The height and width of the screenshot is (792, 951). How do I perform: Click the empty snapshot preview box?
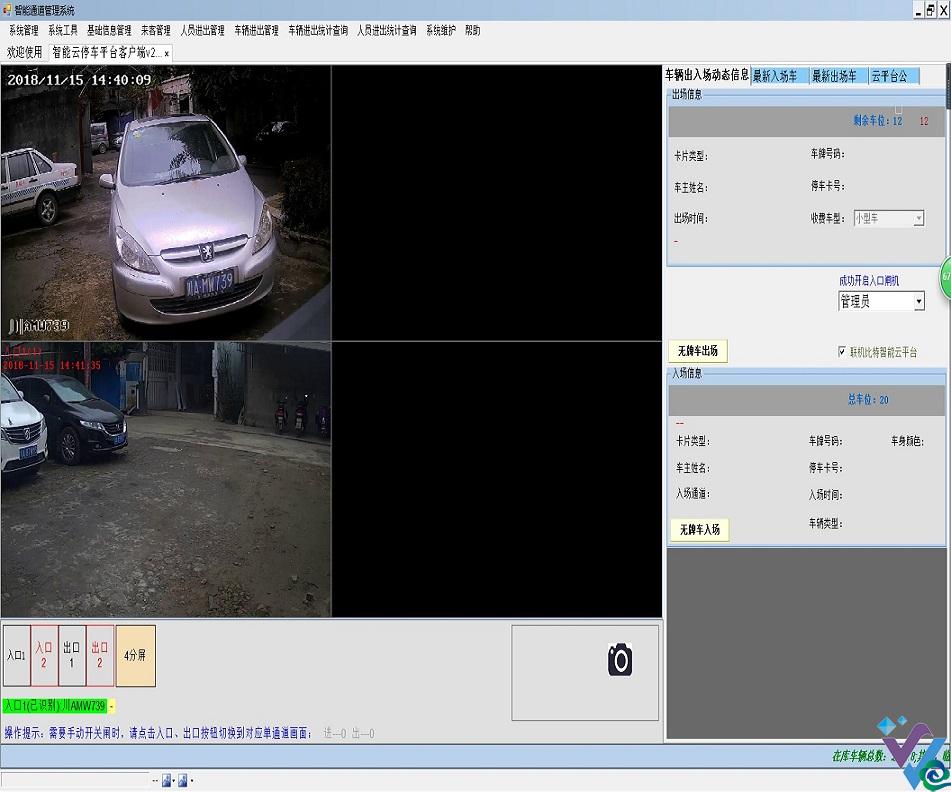pyautogui.click(x=585, y=673)
